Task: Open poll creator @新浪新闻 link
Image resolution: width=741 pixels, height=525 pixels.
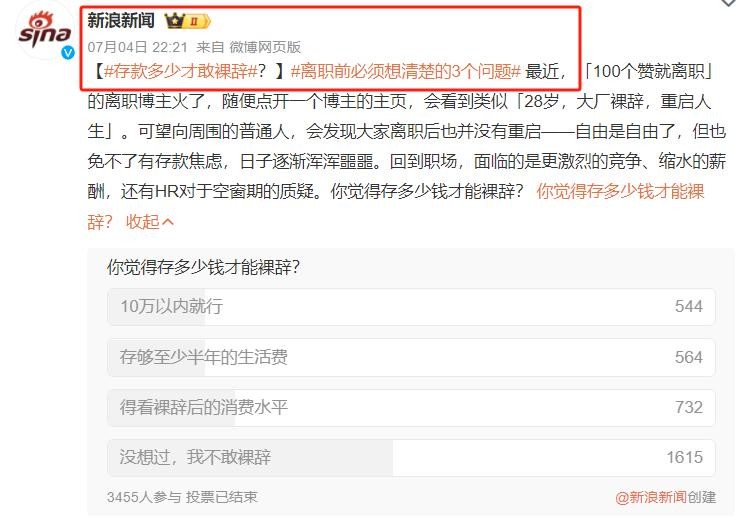Action: click(x=651, y=497)
